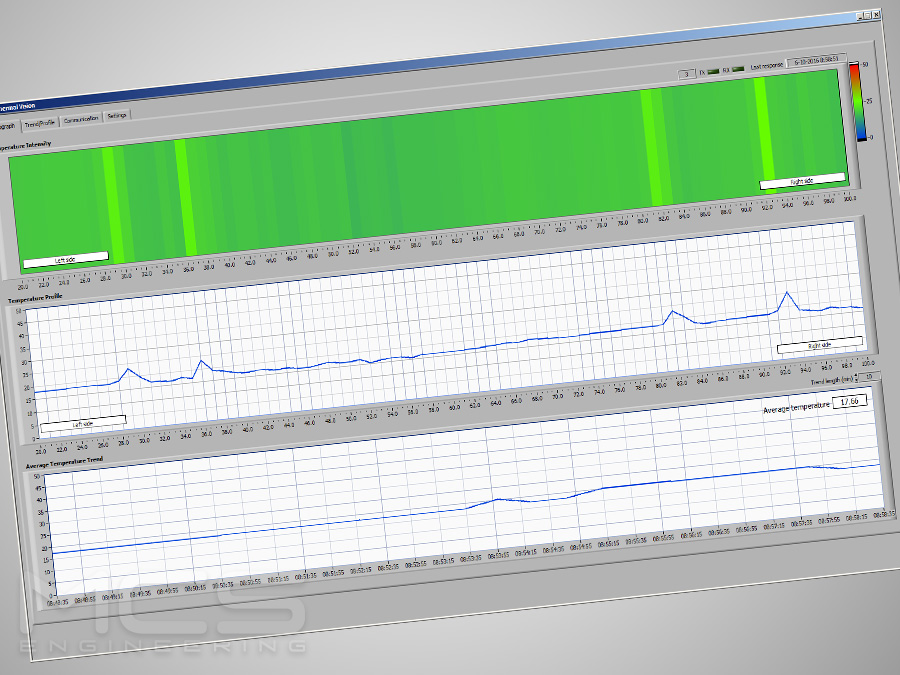The image size is (900, 675).
Task: Open the Communication tab
Action: [x=81, y=119]
